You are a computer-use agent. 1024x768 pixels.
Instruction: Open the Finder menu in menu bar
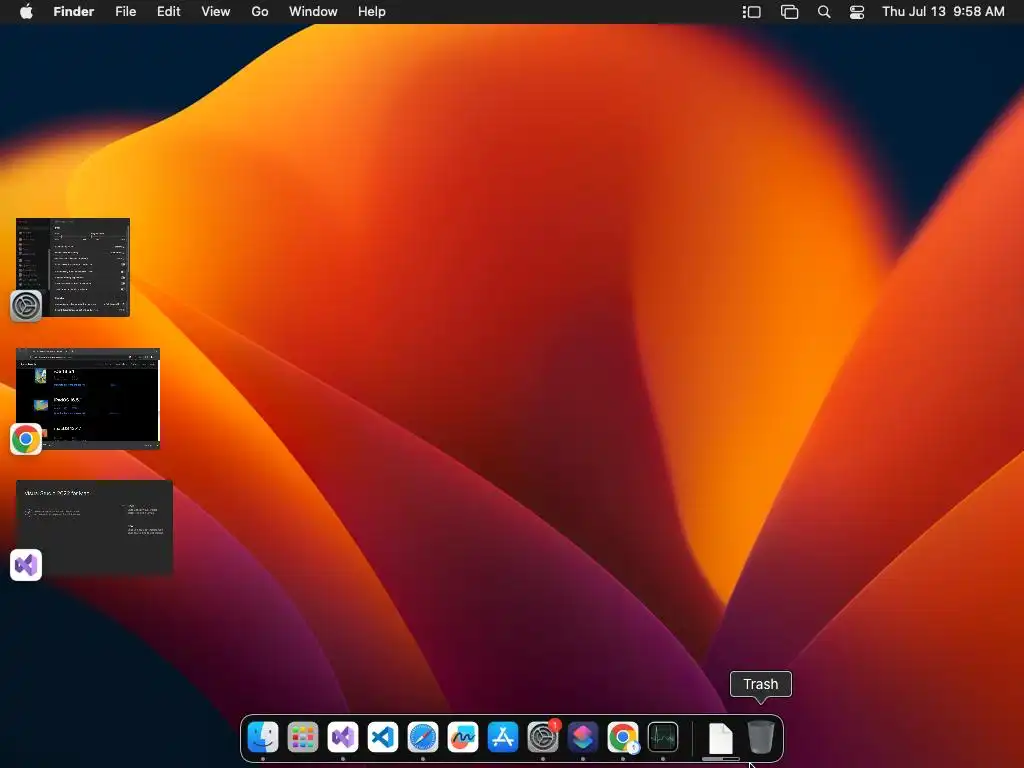(74, 11)
